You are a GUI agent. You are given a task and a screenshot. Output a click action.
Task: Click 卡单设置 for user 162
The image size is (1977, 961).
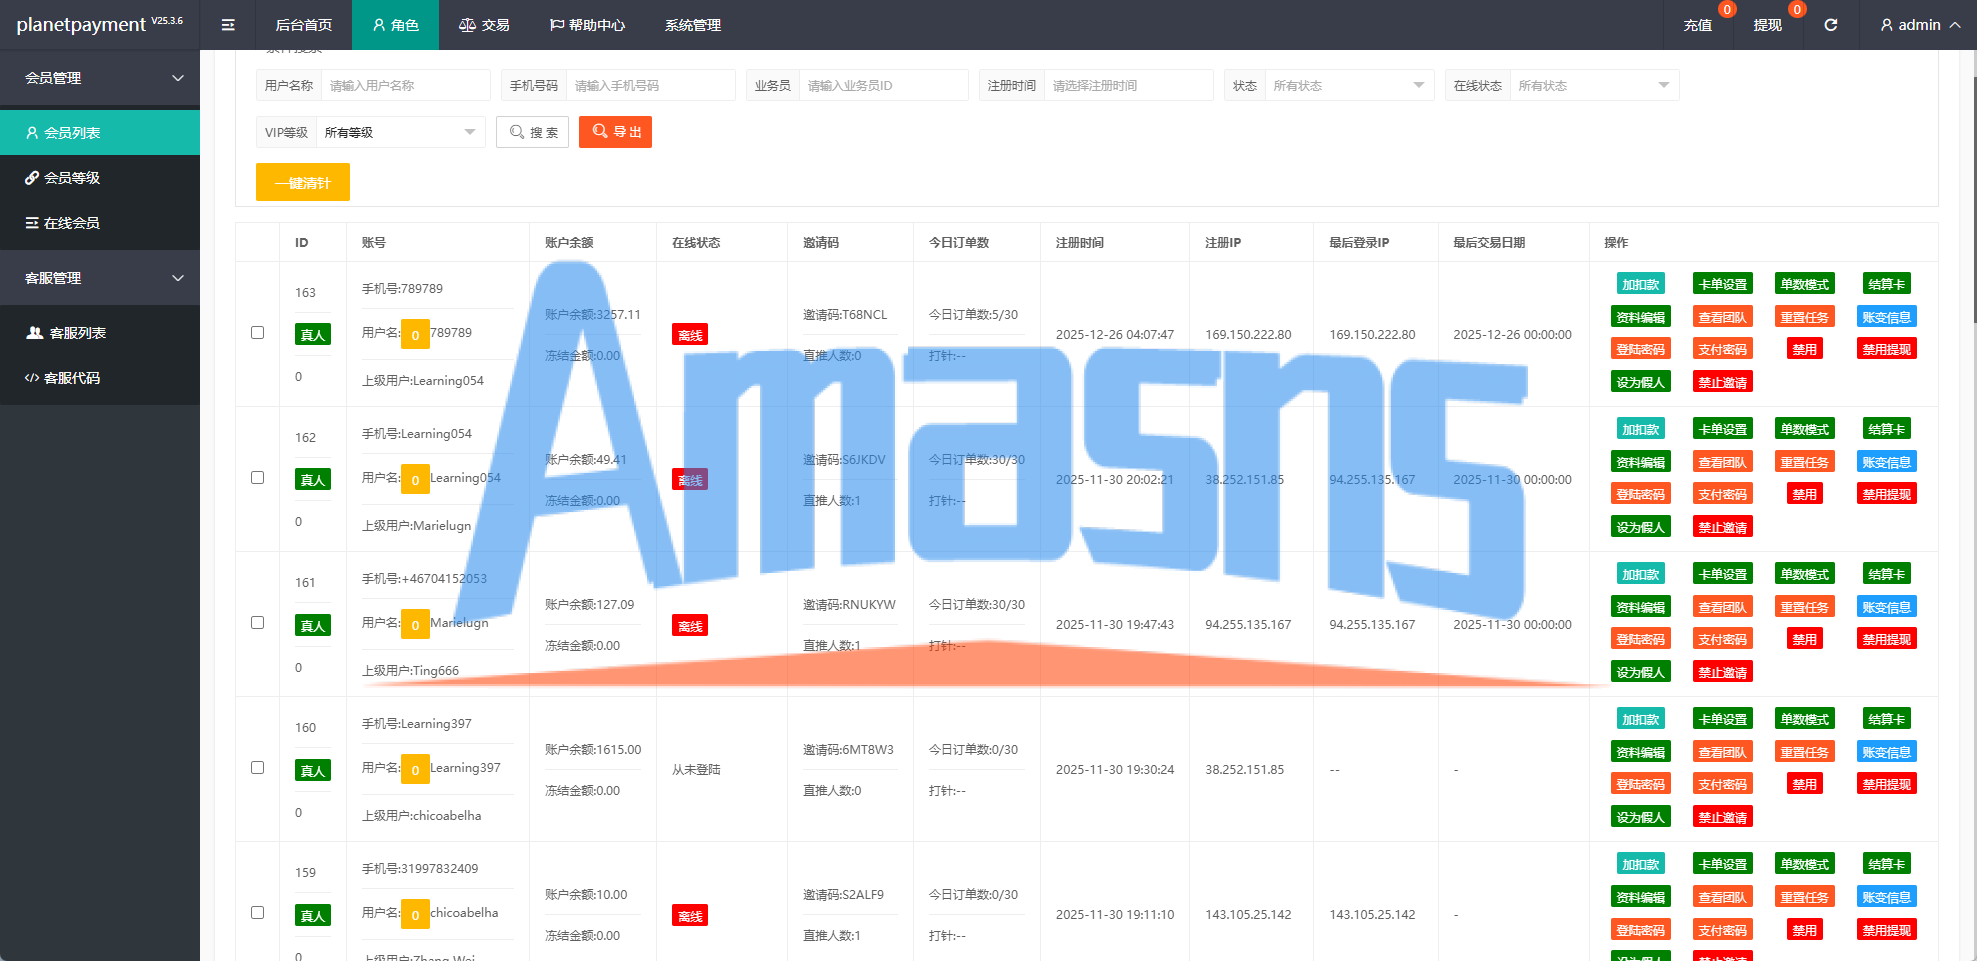click(x=1723, y=429)
